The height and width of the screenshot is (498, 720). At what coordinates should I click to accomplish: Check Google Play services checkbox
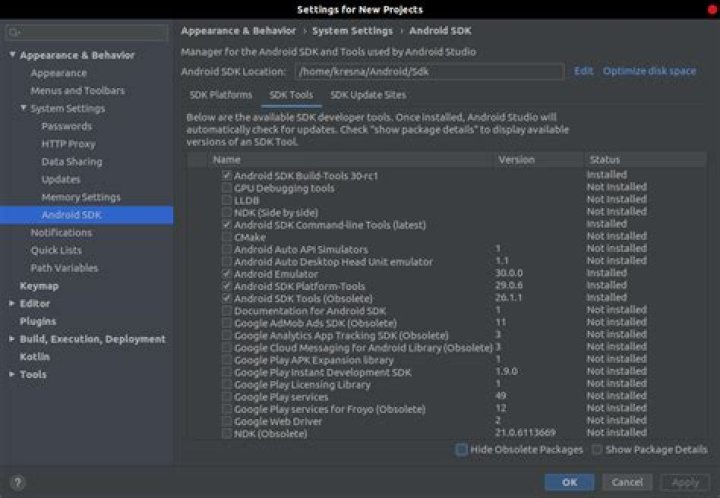tap(226, 397)
